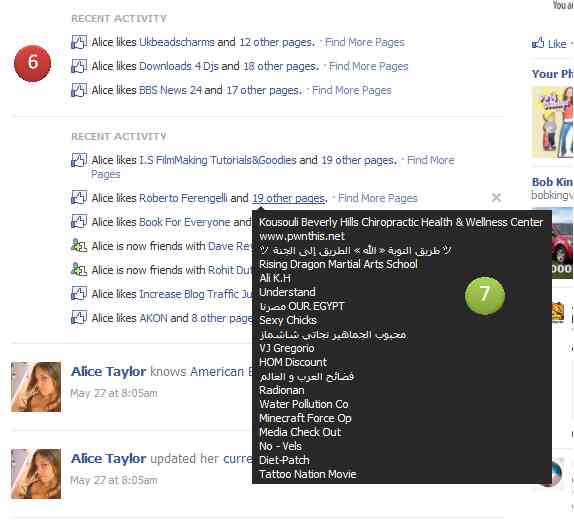The image size is (574, 523).
Task: Click Find More Pages in BBS News 24 row
Action: (x=352, y=90)
